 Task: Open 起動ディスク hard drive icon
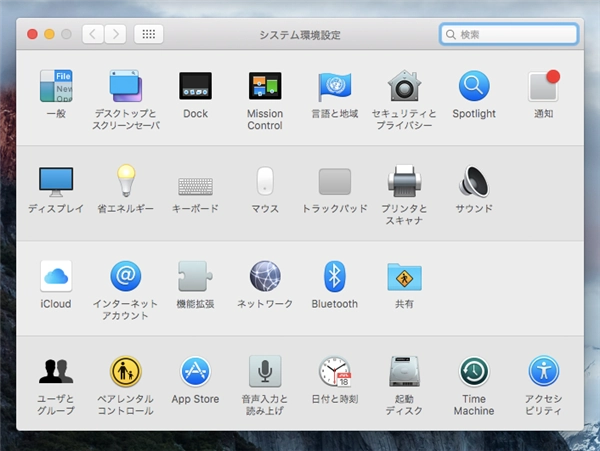tap(404, 371)
